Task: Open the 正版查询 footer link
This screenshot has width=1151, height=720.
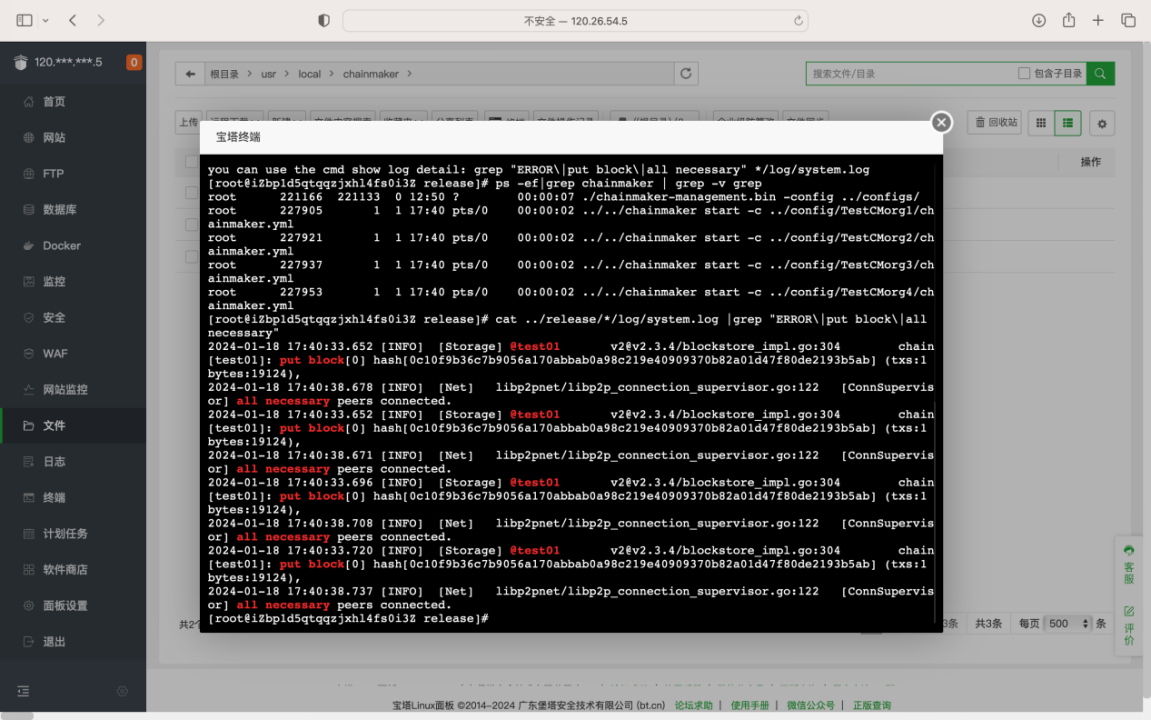Action: 871,705
